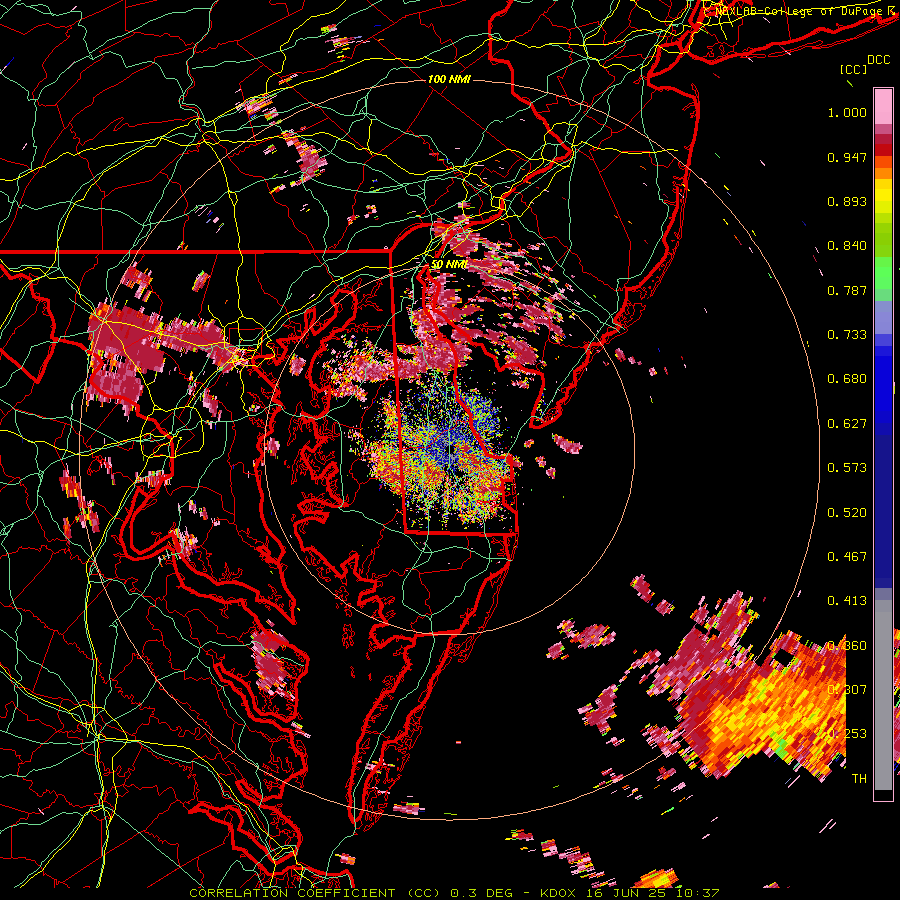Select the 0.893 scale value
The height and width of the screenshot is (900, 900).
[847, 201]
